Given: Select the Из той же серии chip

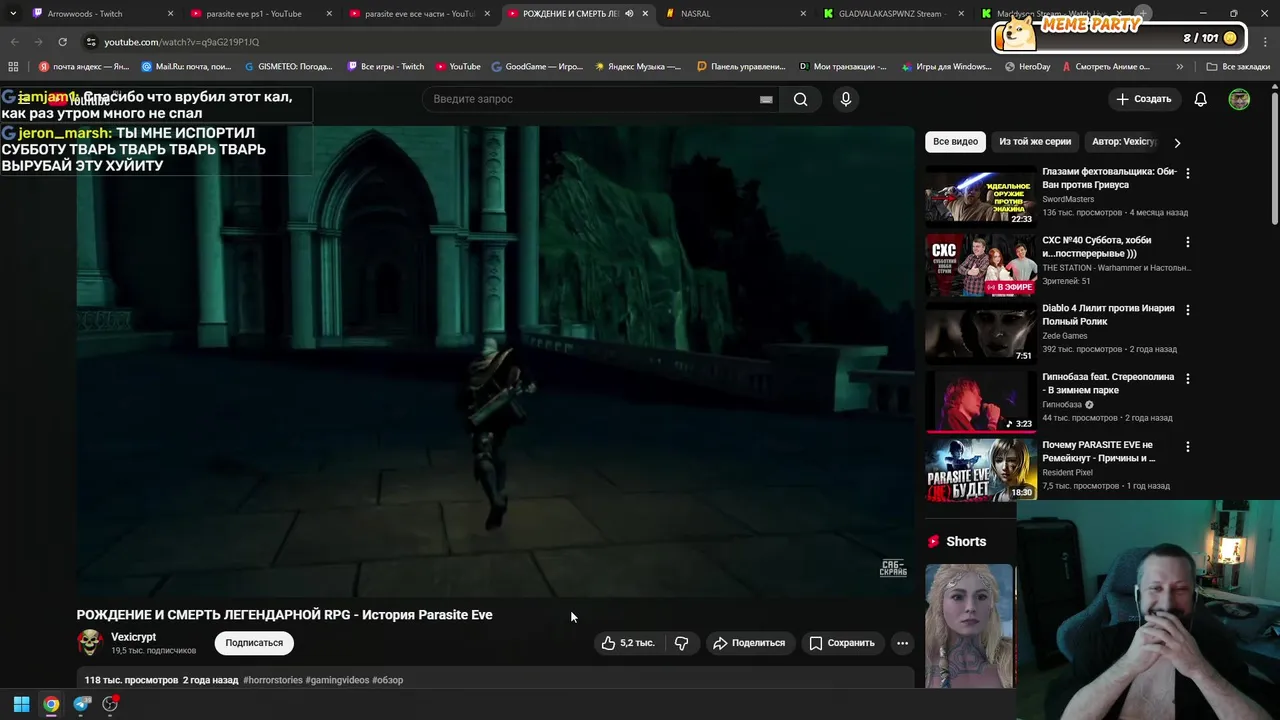Looking at the screenshot, I should point(1035,142).
